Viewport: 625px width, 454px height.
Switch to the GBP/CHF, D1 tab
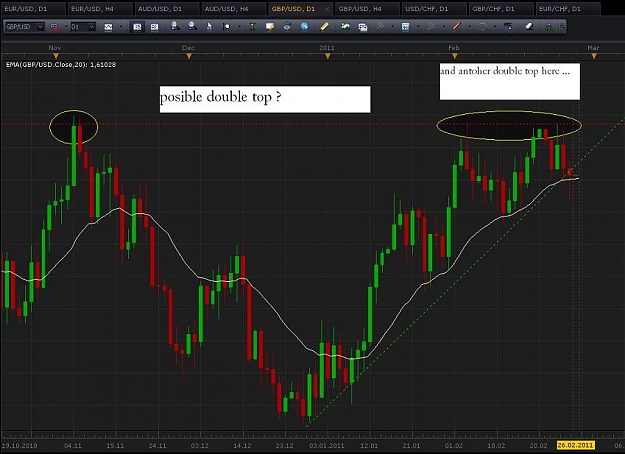coord(501,8)
